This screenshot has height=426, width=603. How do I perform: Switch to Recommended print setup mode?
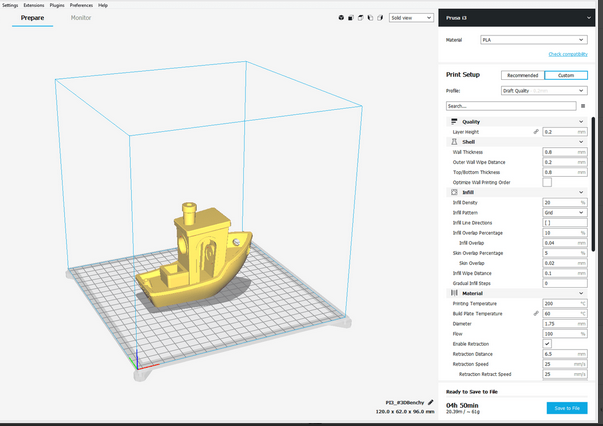[x=523, y=75]
